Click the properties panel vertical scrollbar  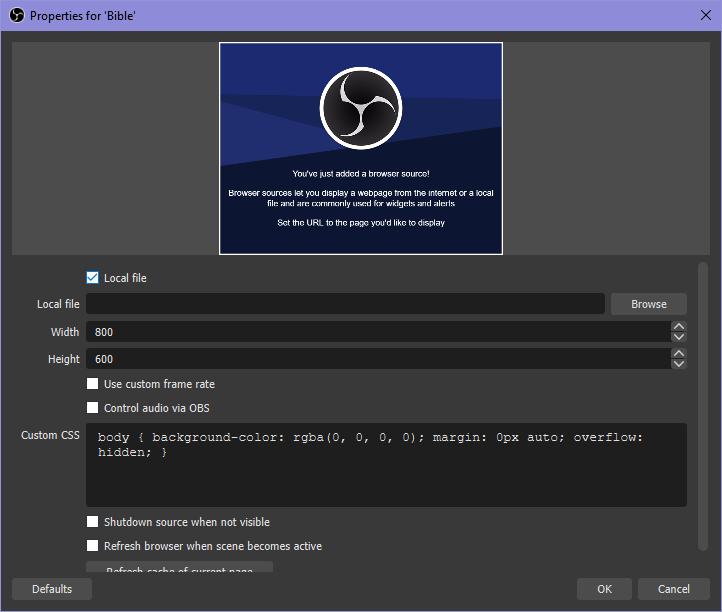coord(702,406)
